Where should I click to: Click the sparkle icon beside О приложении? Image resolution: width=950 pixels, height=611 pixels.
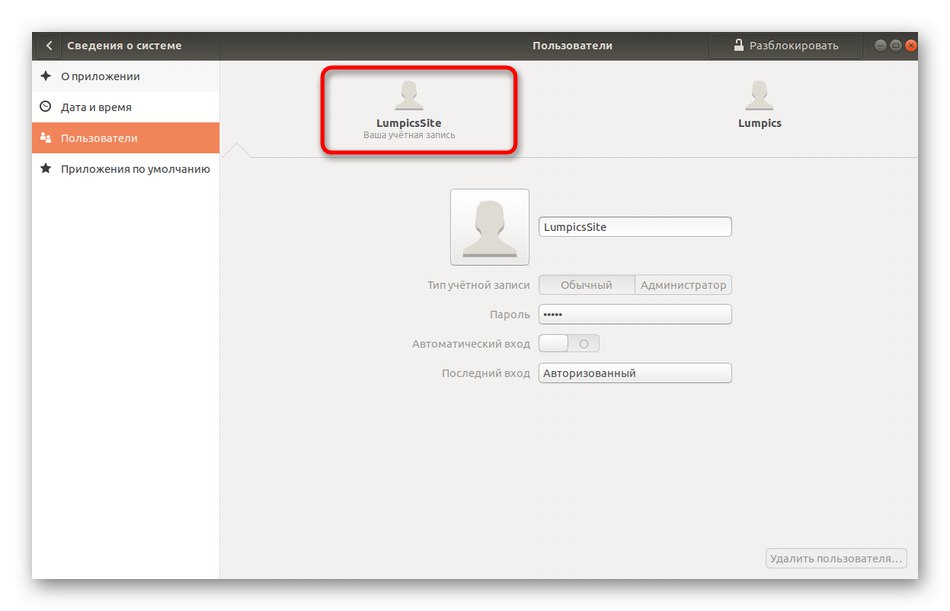click(45, 76)
